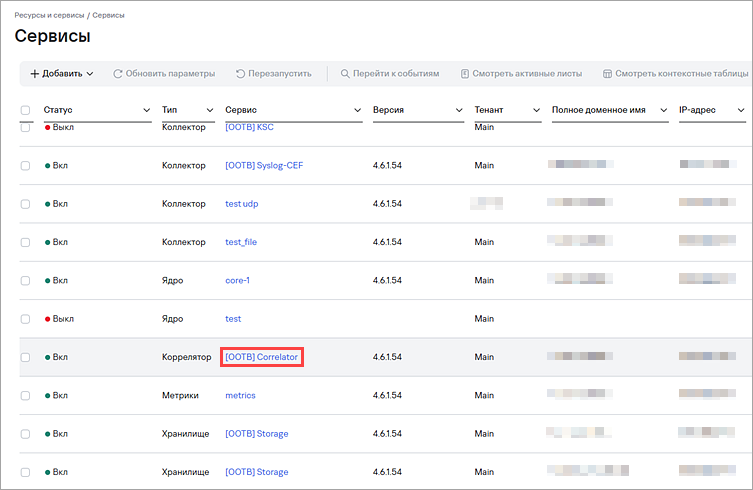Click the Вкл status in core-1 row

click(x=56, y=280)
